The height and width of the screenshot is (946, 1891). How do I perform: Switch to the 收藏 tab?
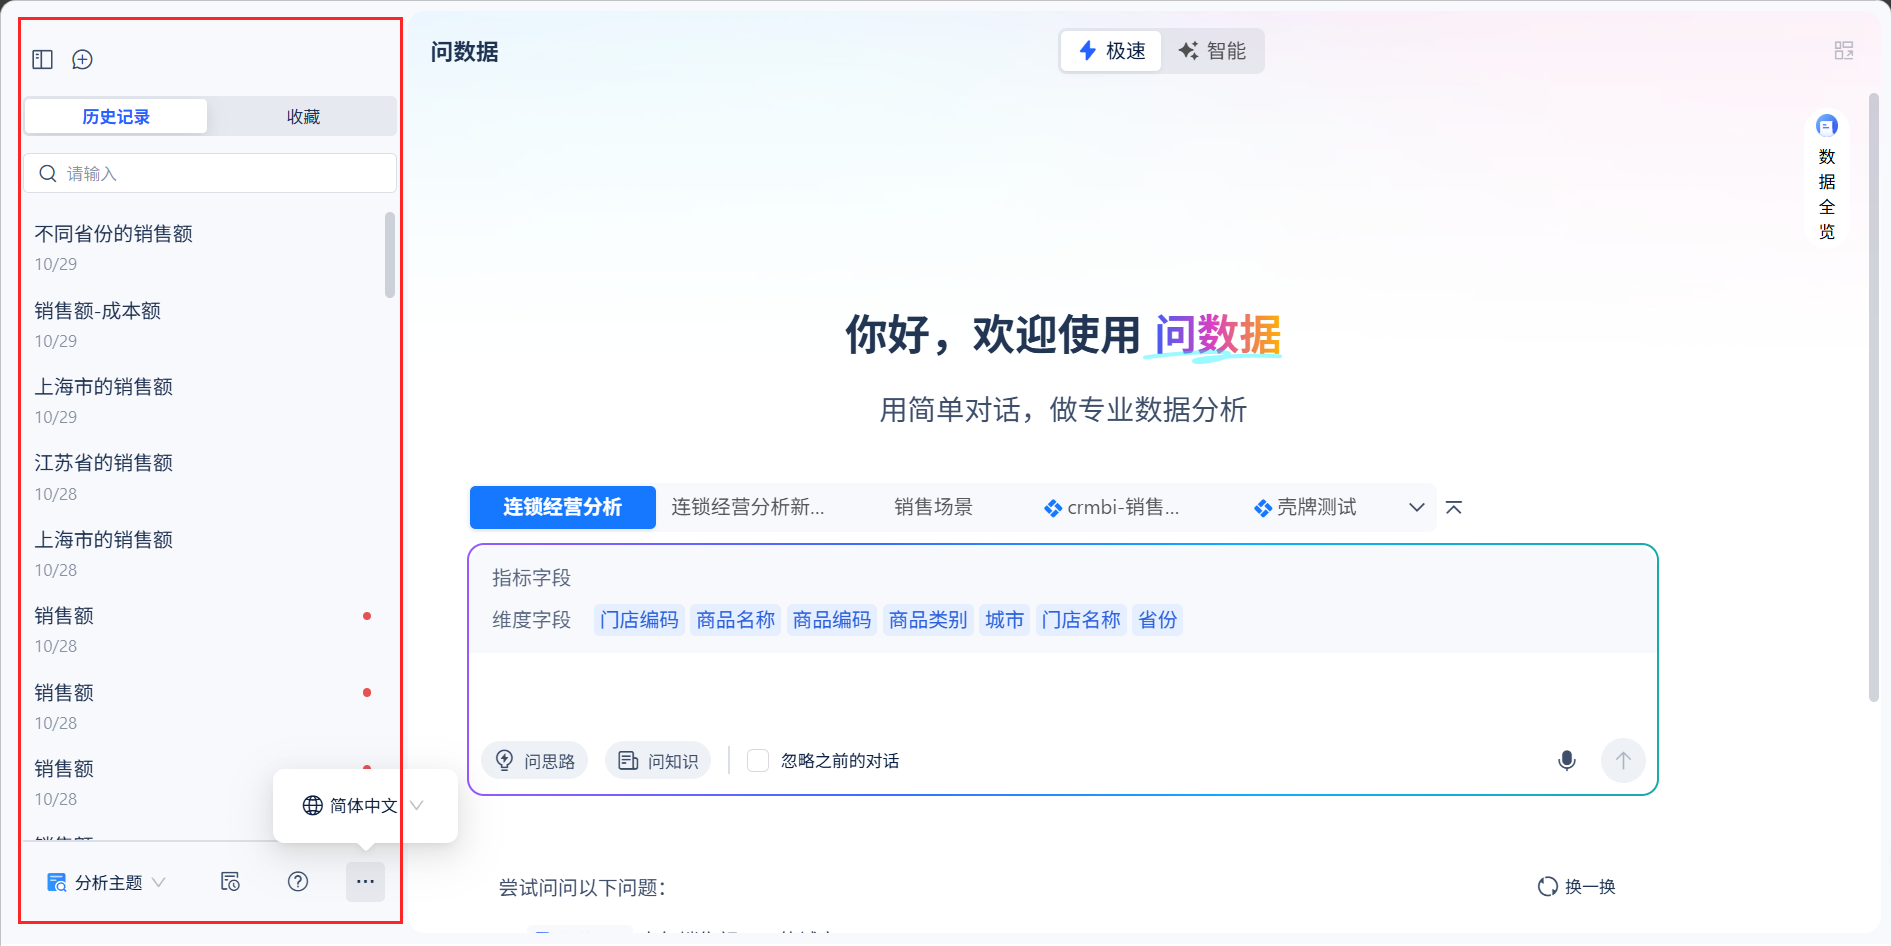tap(303, 117)
